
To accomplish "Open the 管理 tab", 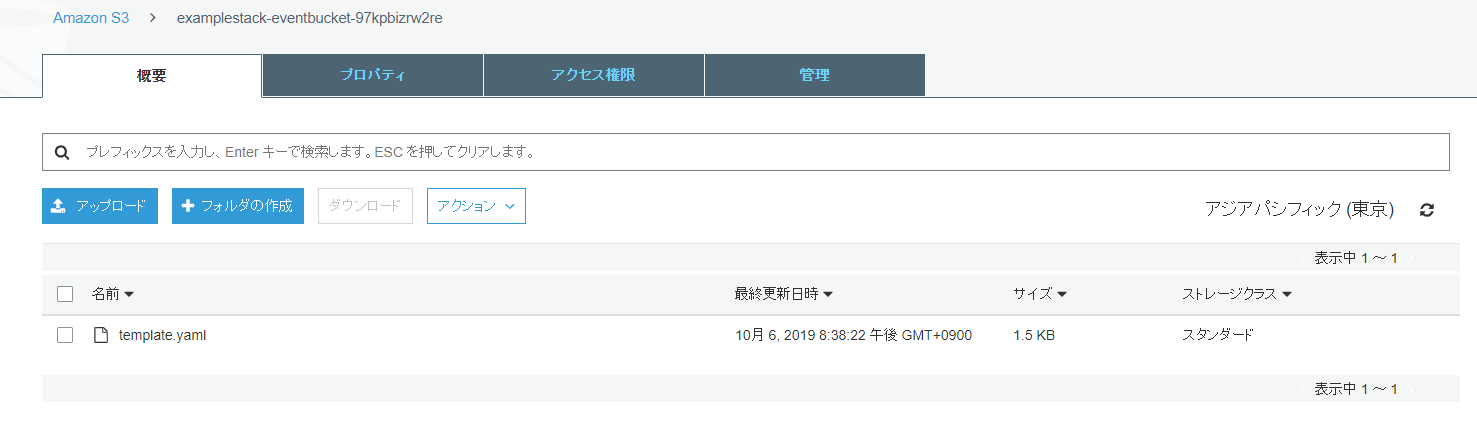I will click(x=815, y=75).
